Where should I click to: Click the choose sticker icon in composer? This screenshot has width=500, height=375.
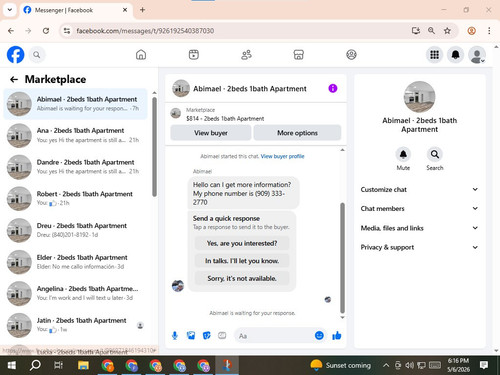[x=207, y=335]
